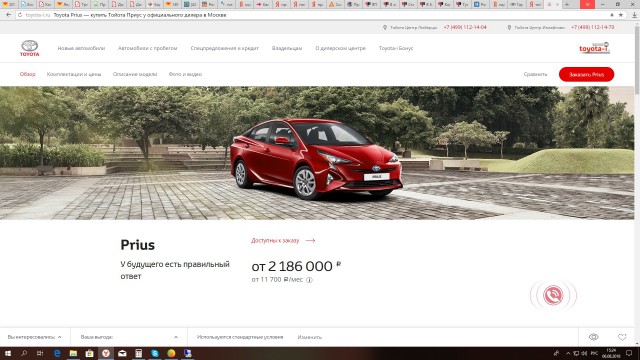Show hidden system tray icons chevron
This screenshot has width=640, height=360.
(568, 353)
